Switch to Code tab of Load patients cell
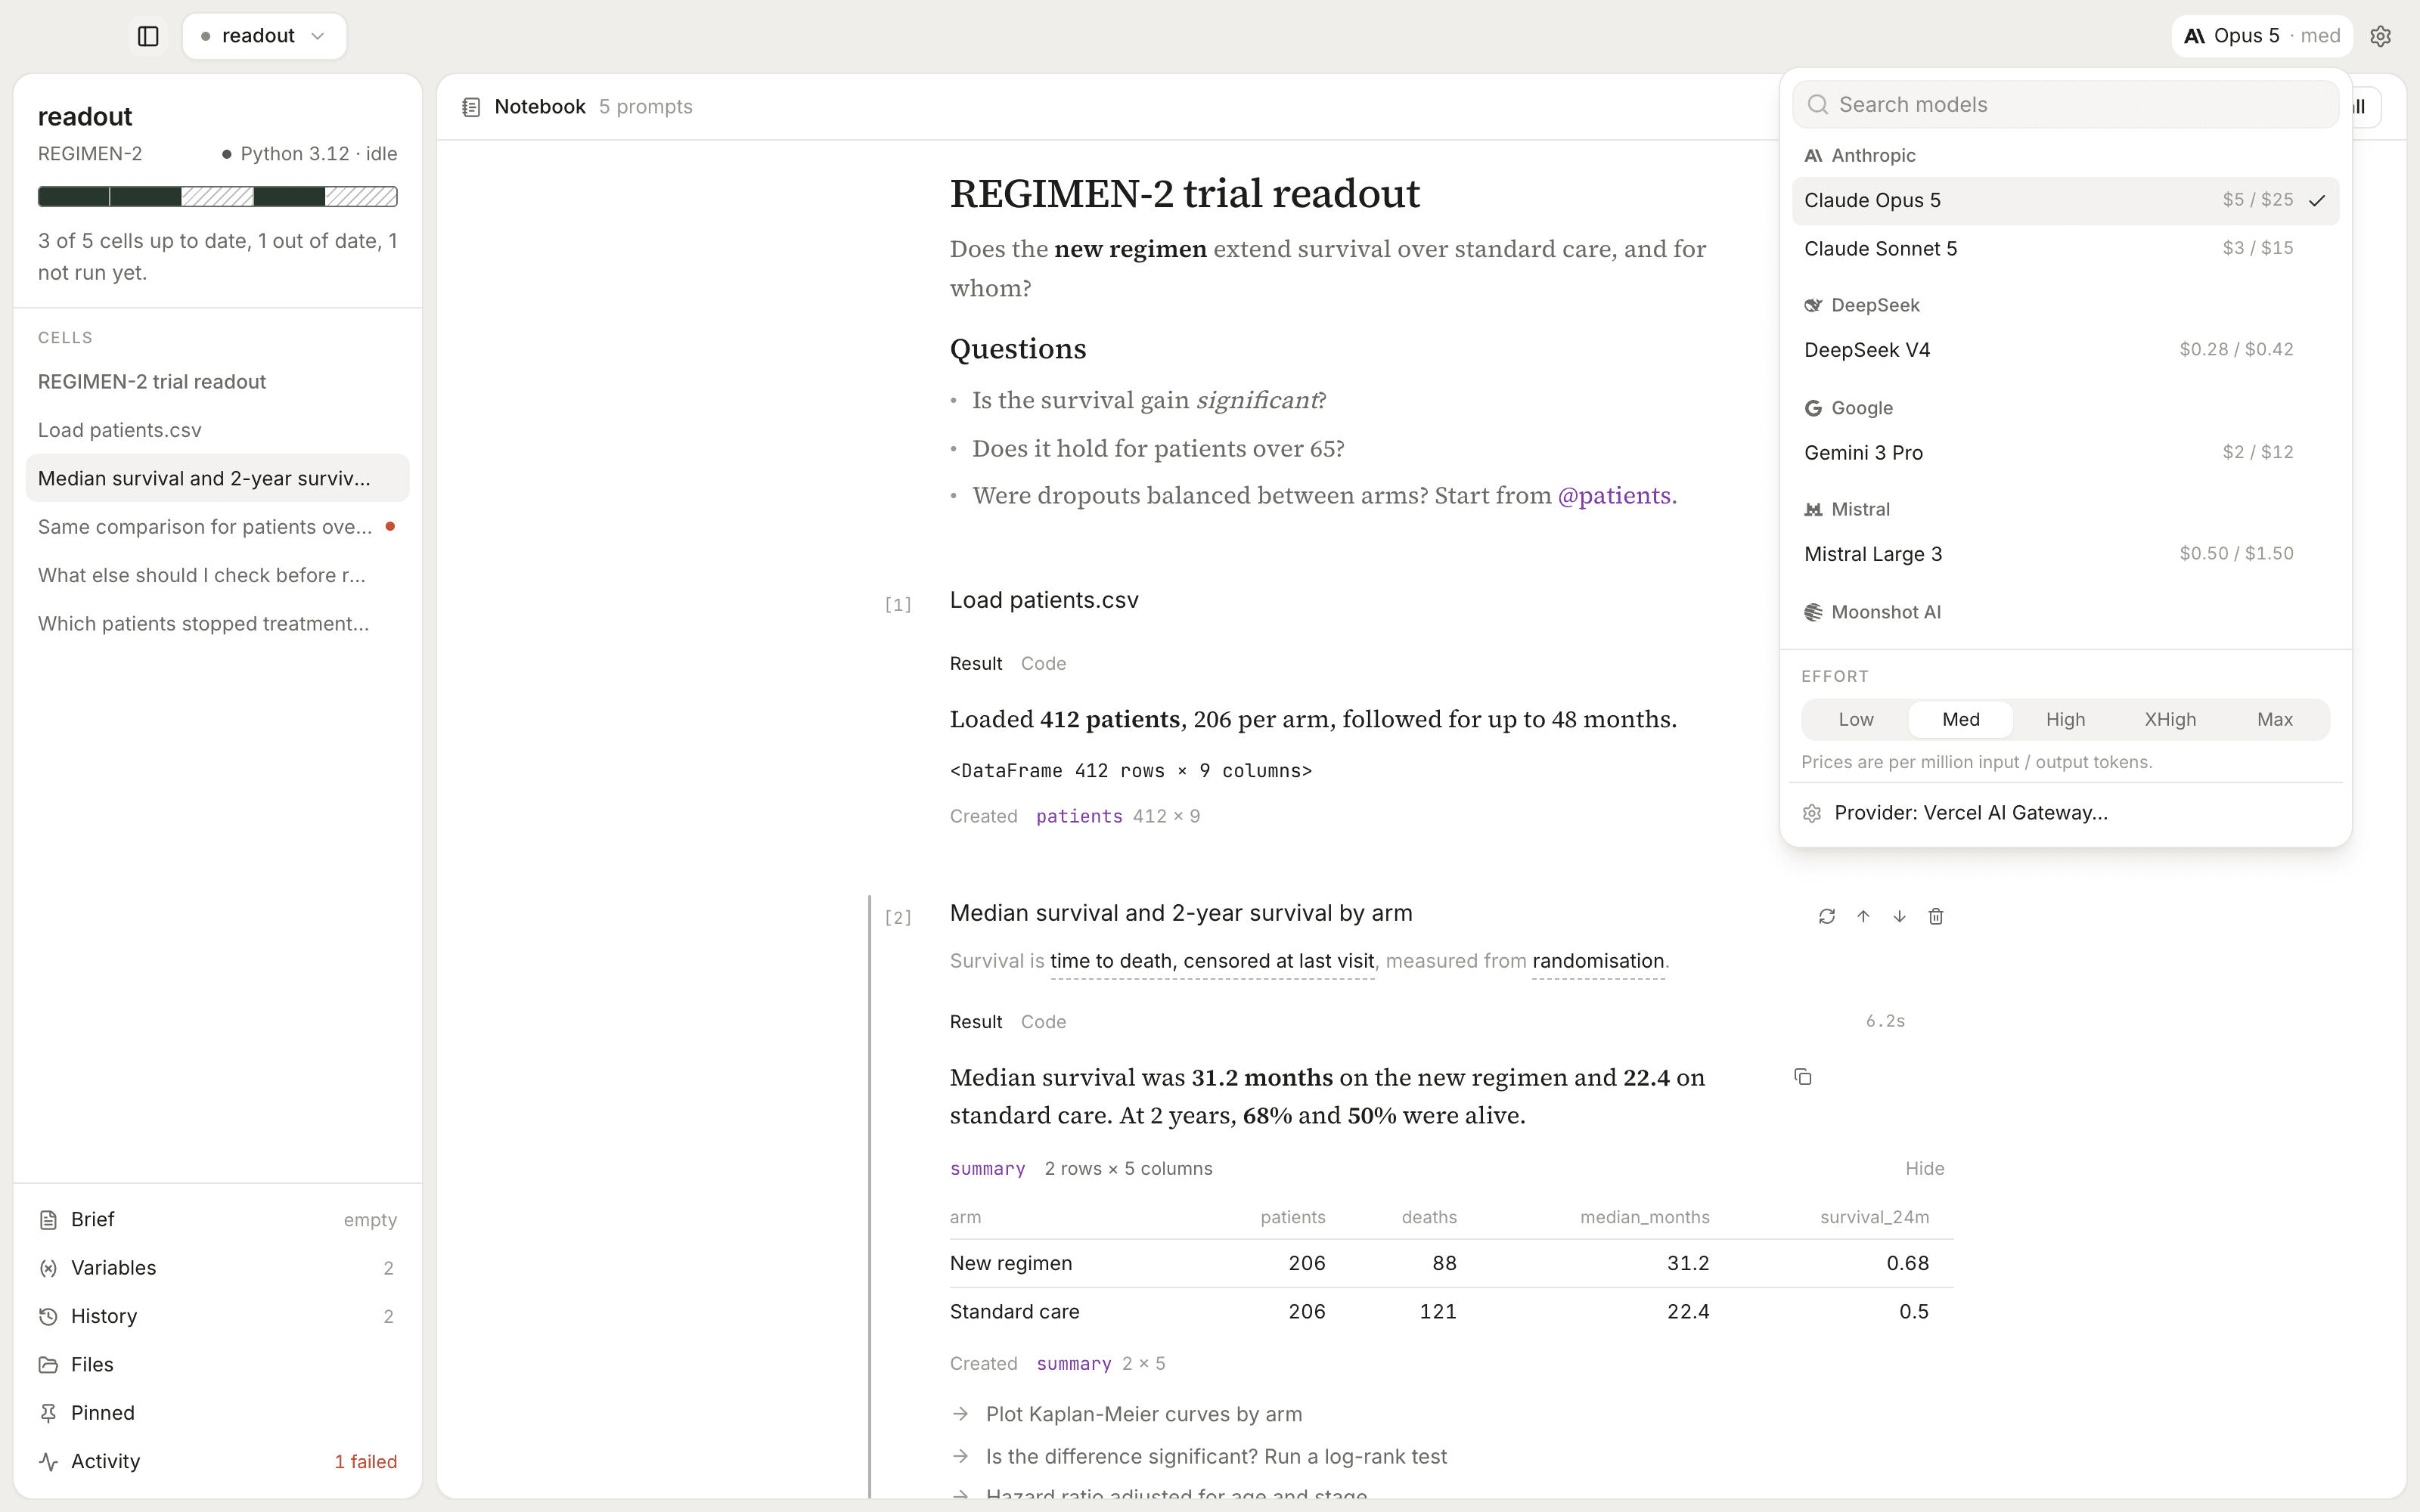 point(1043,664)
